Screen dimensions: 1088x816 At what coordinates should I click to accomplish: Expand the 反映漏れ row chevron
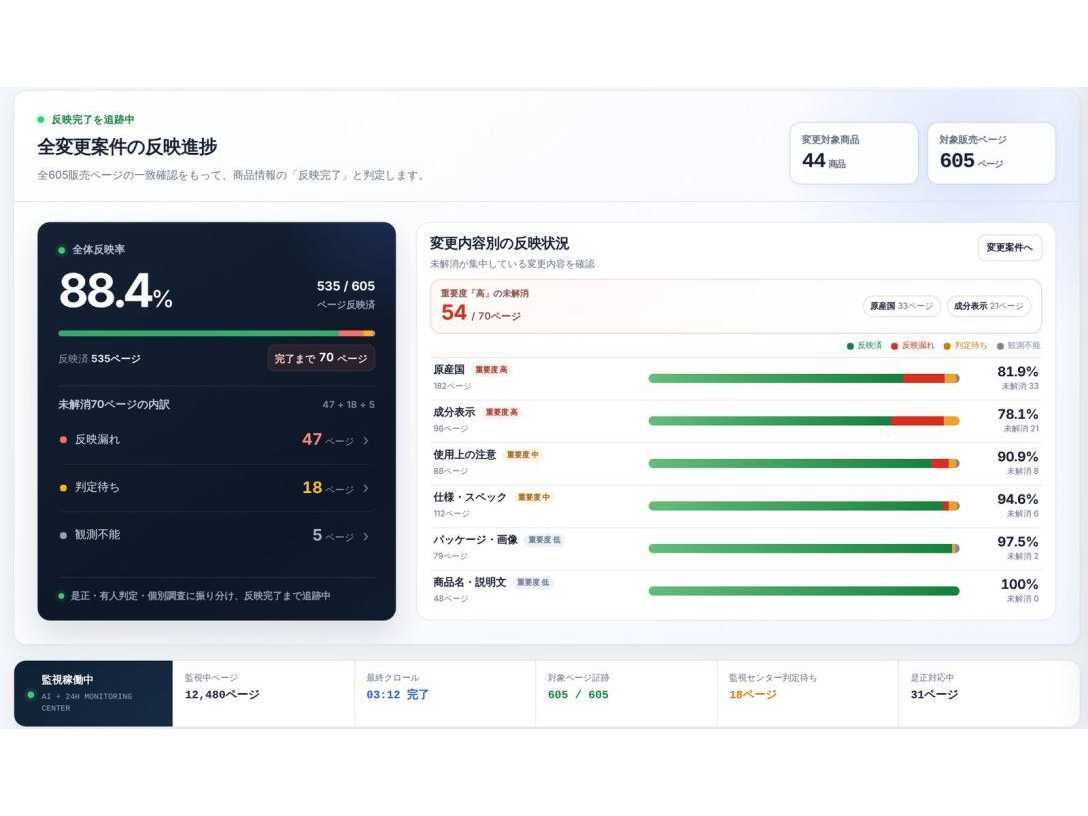[x=366, y=441]
